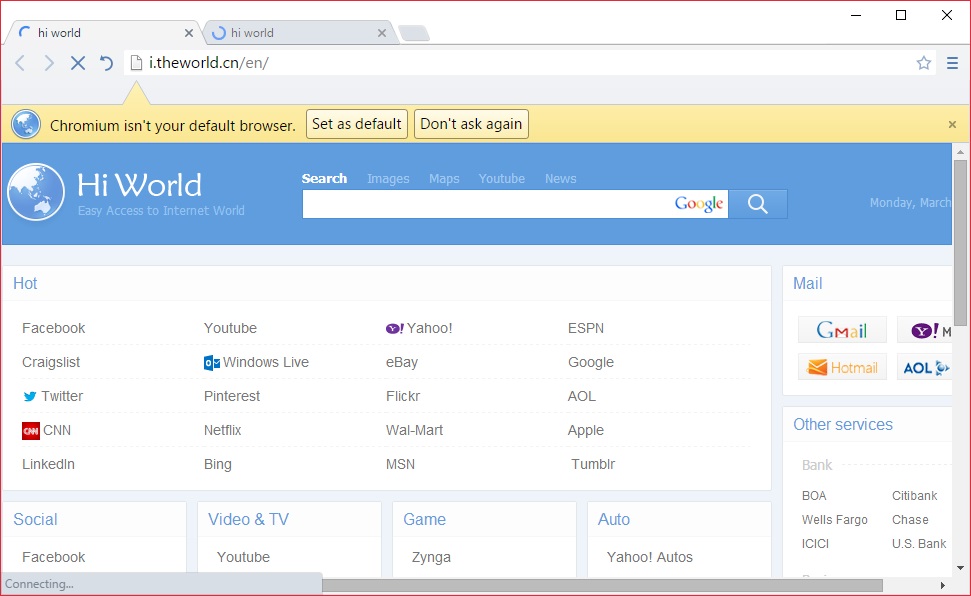The width and height of the screenshot is (971, 596).
Task: Click the Google logo in search box
Action: (699, 203)
